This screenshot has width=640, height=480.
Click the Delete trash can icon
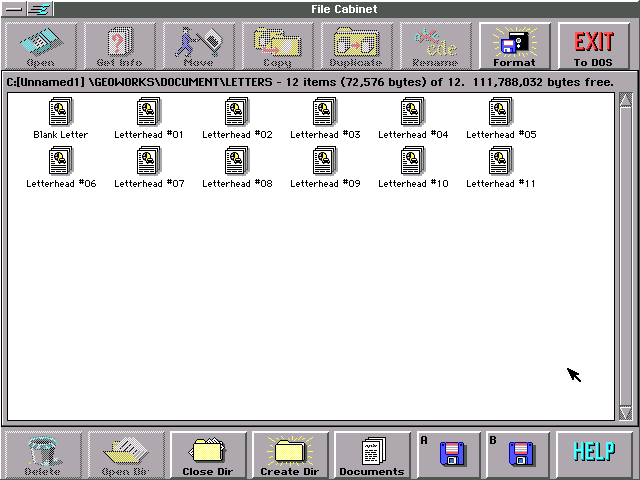coord(43,455)
